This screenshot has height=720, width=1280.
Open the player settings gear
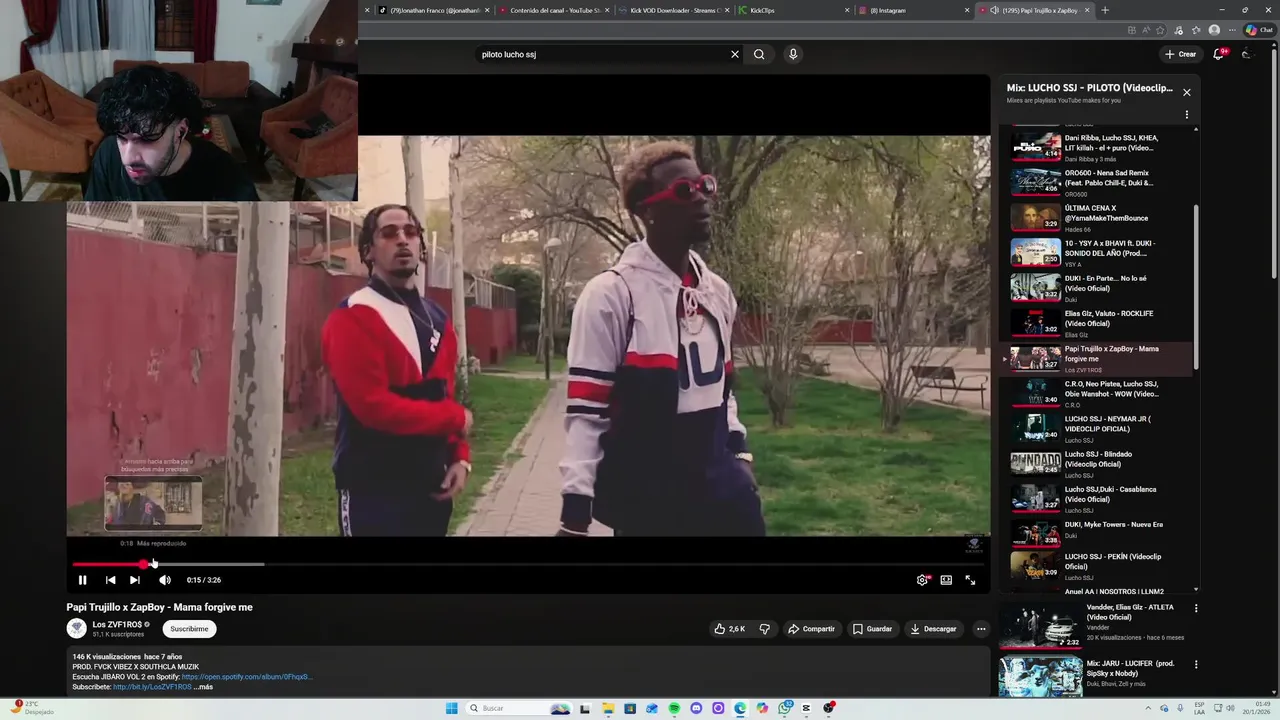[x=922, y=580]
